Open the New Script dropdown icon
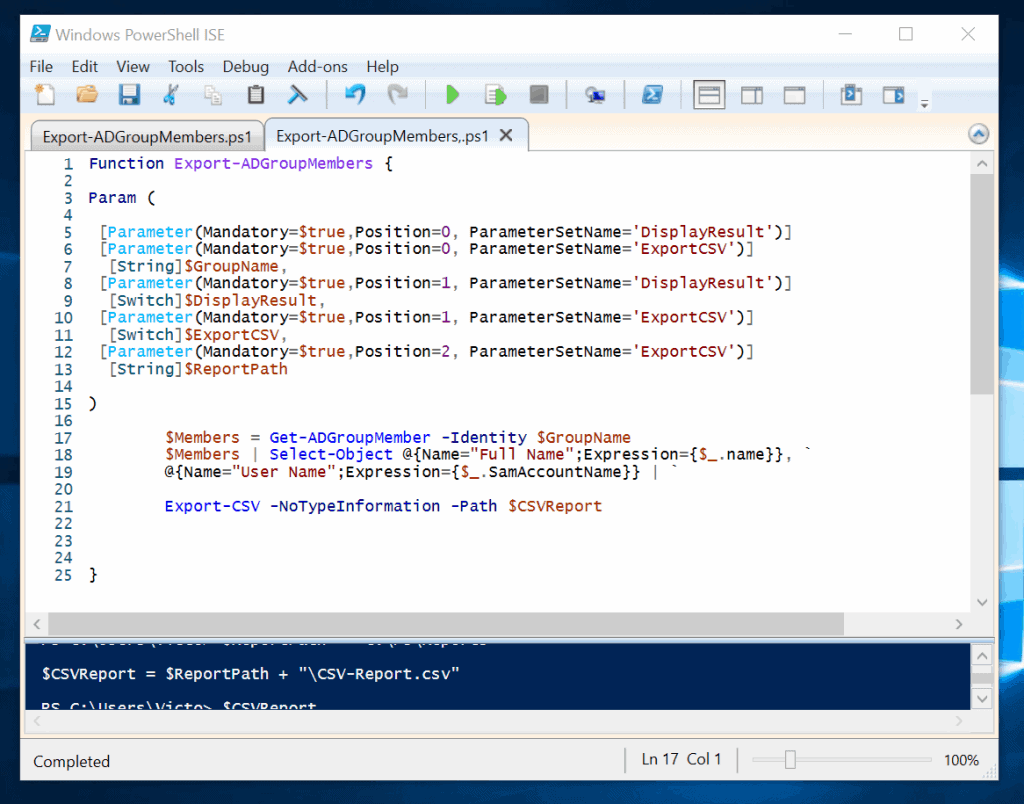Viewport: 1024px width, 804px height. pos(43,94)
